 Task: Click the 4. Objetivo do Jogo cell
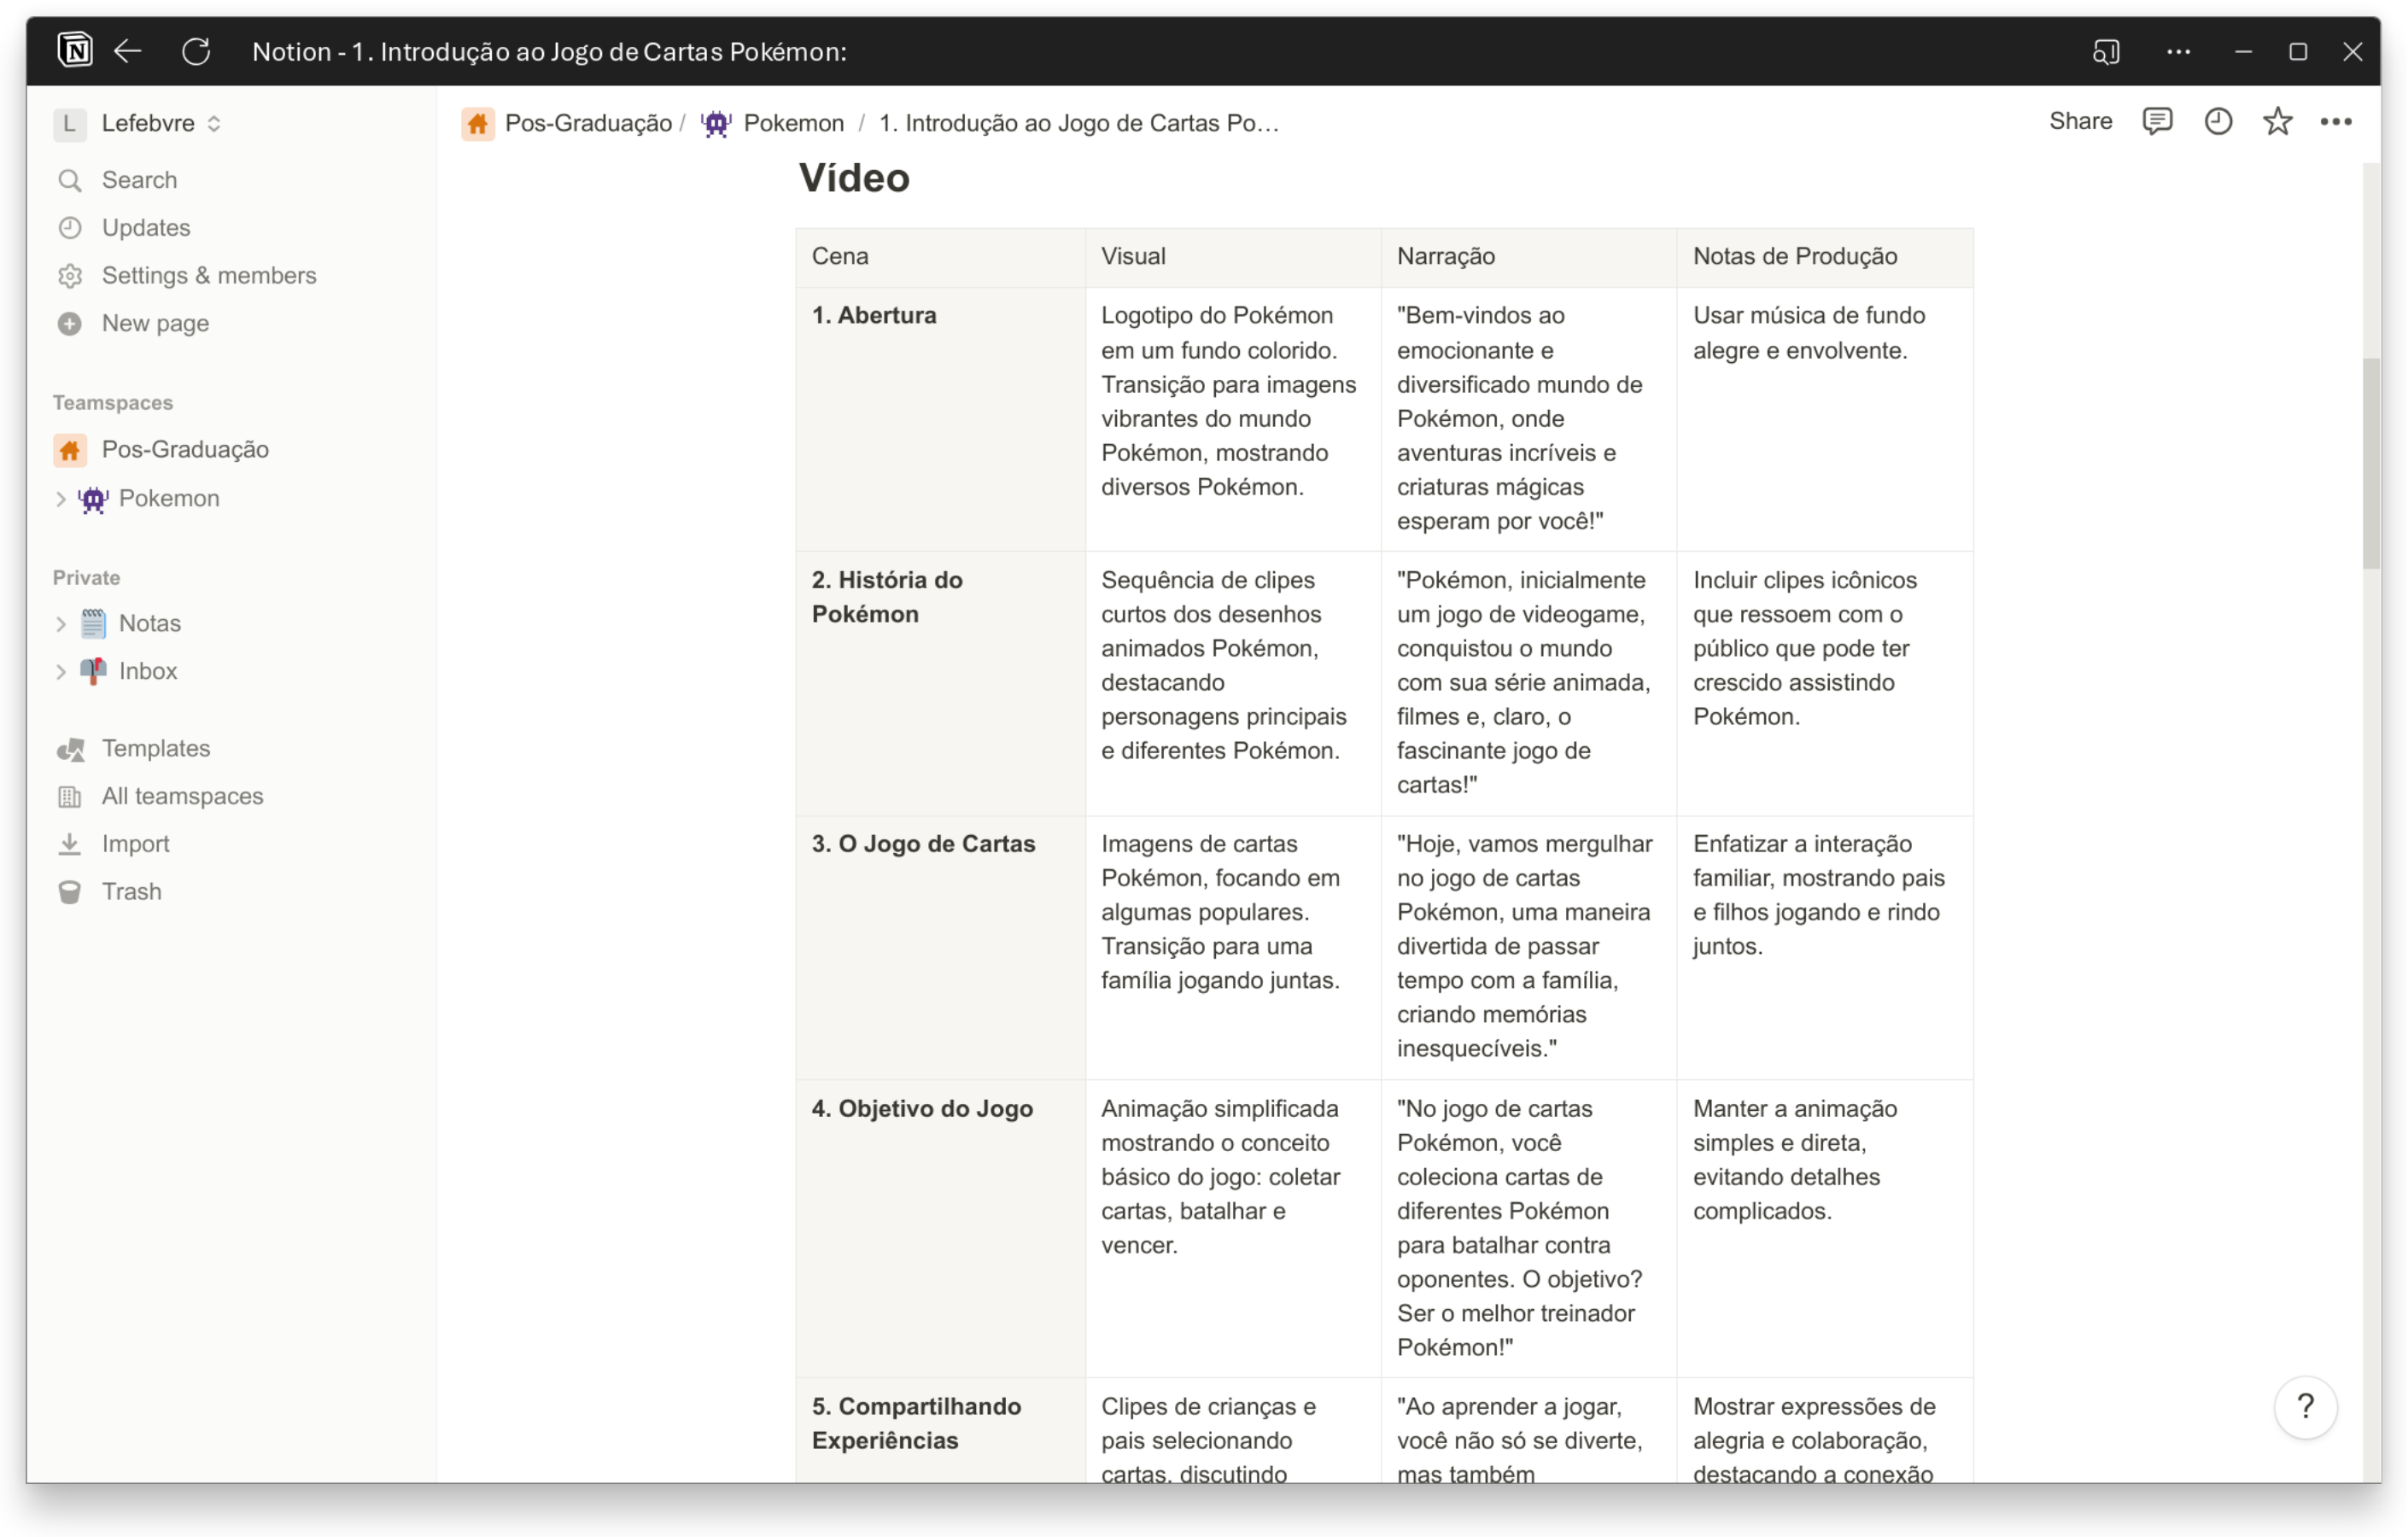tap(940, 1228)
